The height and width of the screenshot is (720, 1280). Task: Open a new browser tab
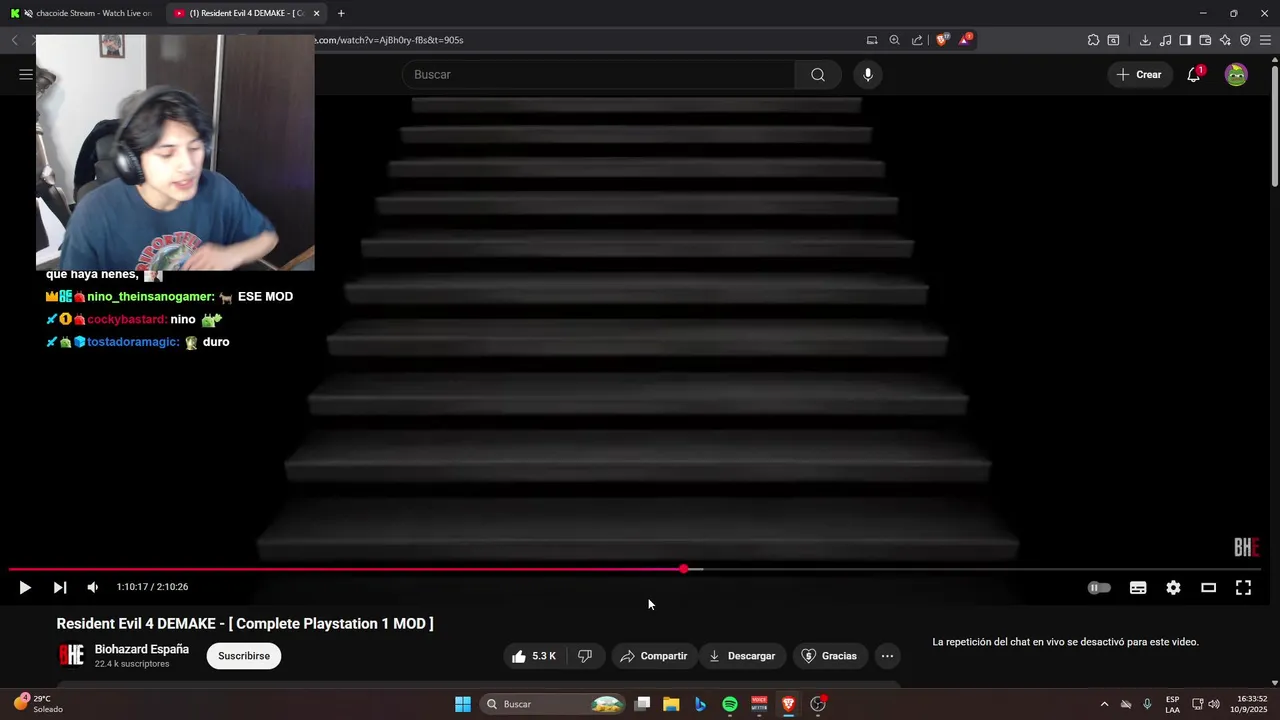(341, 13)
